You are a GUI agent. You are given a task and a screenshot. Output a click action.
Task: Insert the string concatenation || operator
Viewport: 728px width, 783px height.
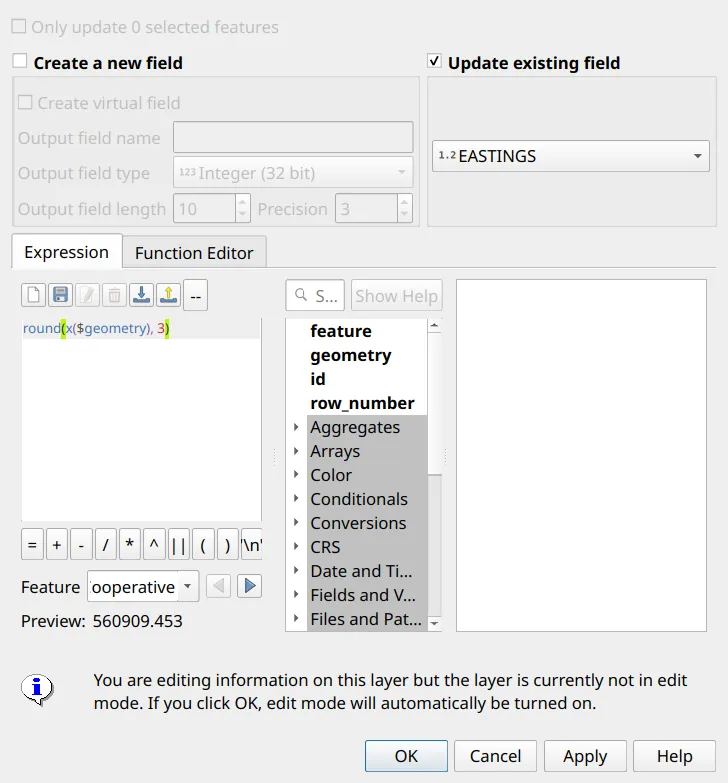pos(178,544)
